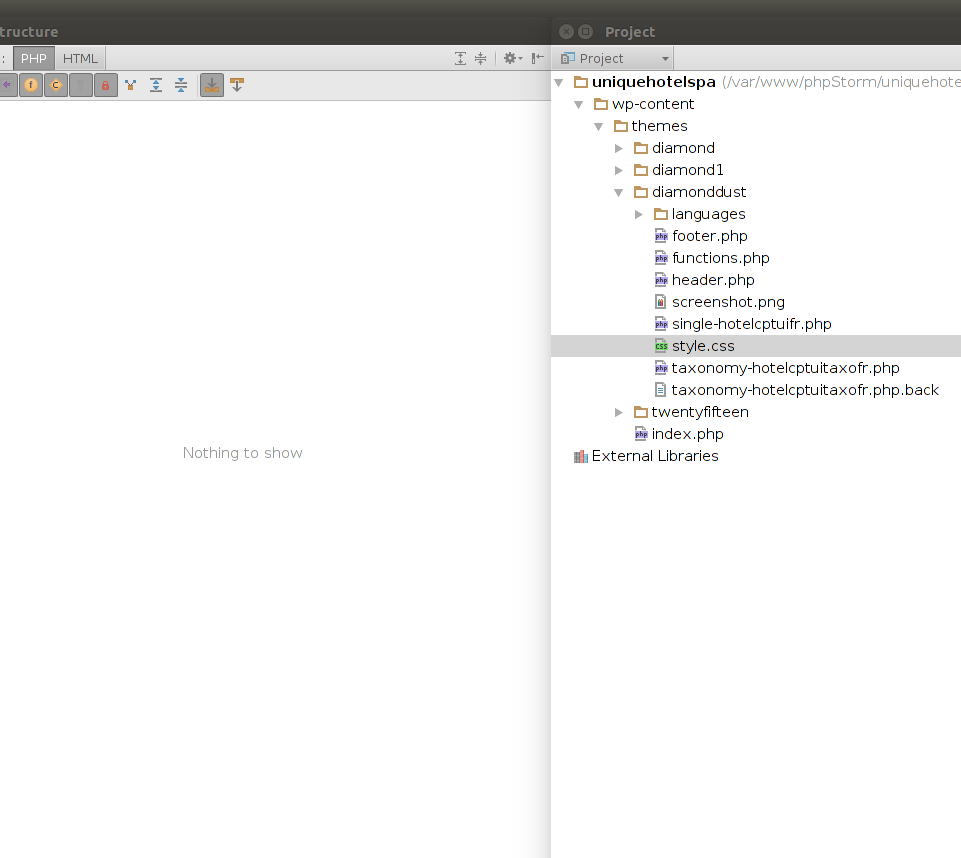961x858 pixels.
Task: Select the uniquehotelspa project root folder icon
Action: click(581, 82)
